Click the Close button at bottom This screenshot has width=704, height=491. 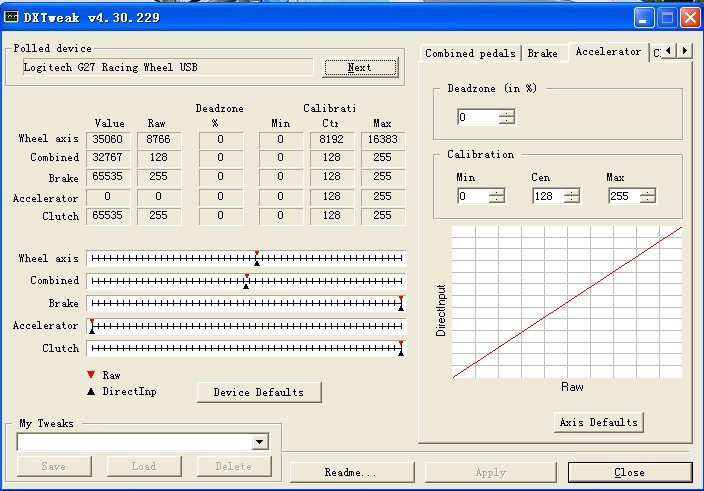629,472
